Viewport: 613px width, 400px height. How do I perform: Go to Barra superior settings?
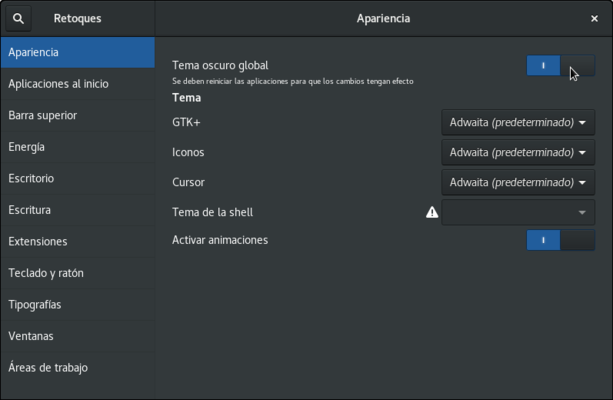pos(77,115)
